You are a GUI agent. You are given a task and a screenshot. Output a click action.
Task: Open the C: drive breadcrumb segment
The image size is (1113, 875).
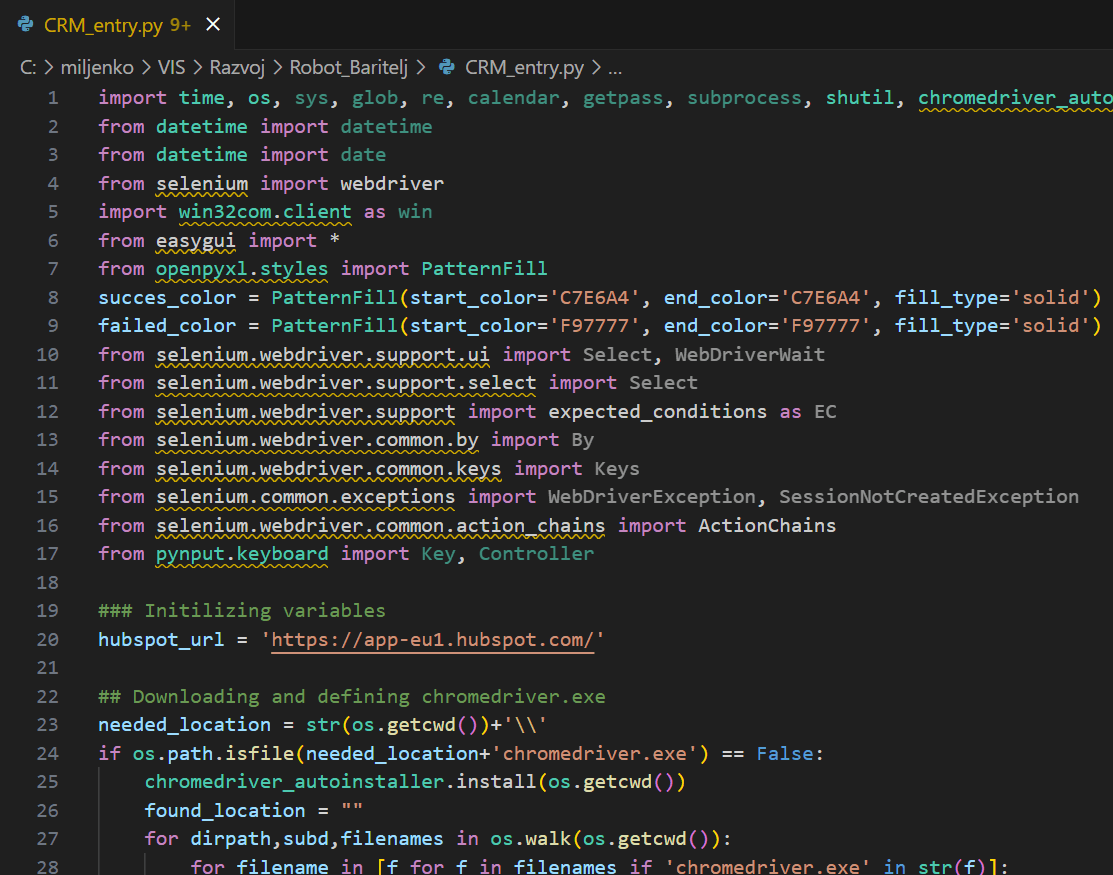[x=28, y=68]
